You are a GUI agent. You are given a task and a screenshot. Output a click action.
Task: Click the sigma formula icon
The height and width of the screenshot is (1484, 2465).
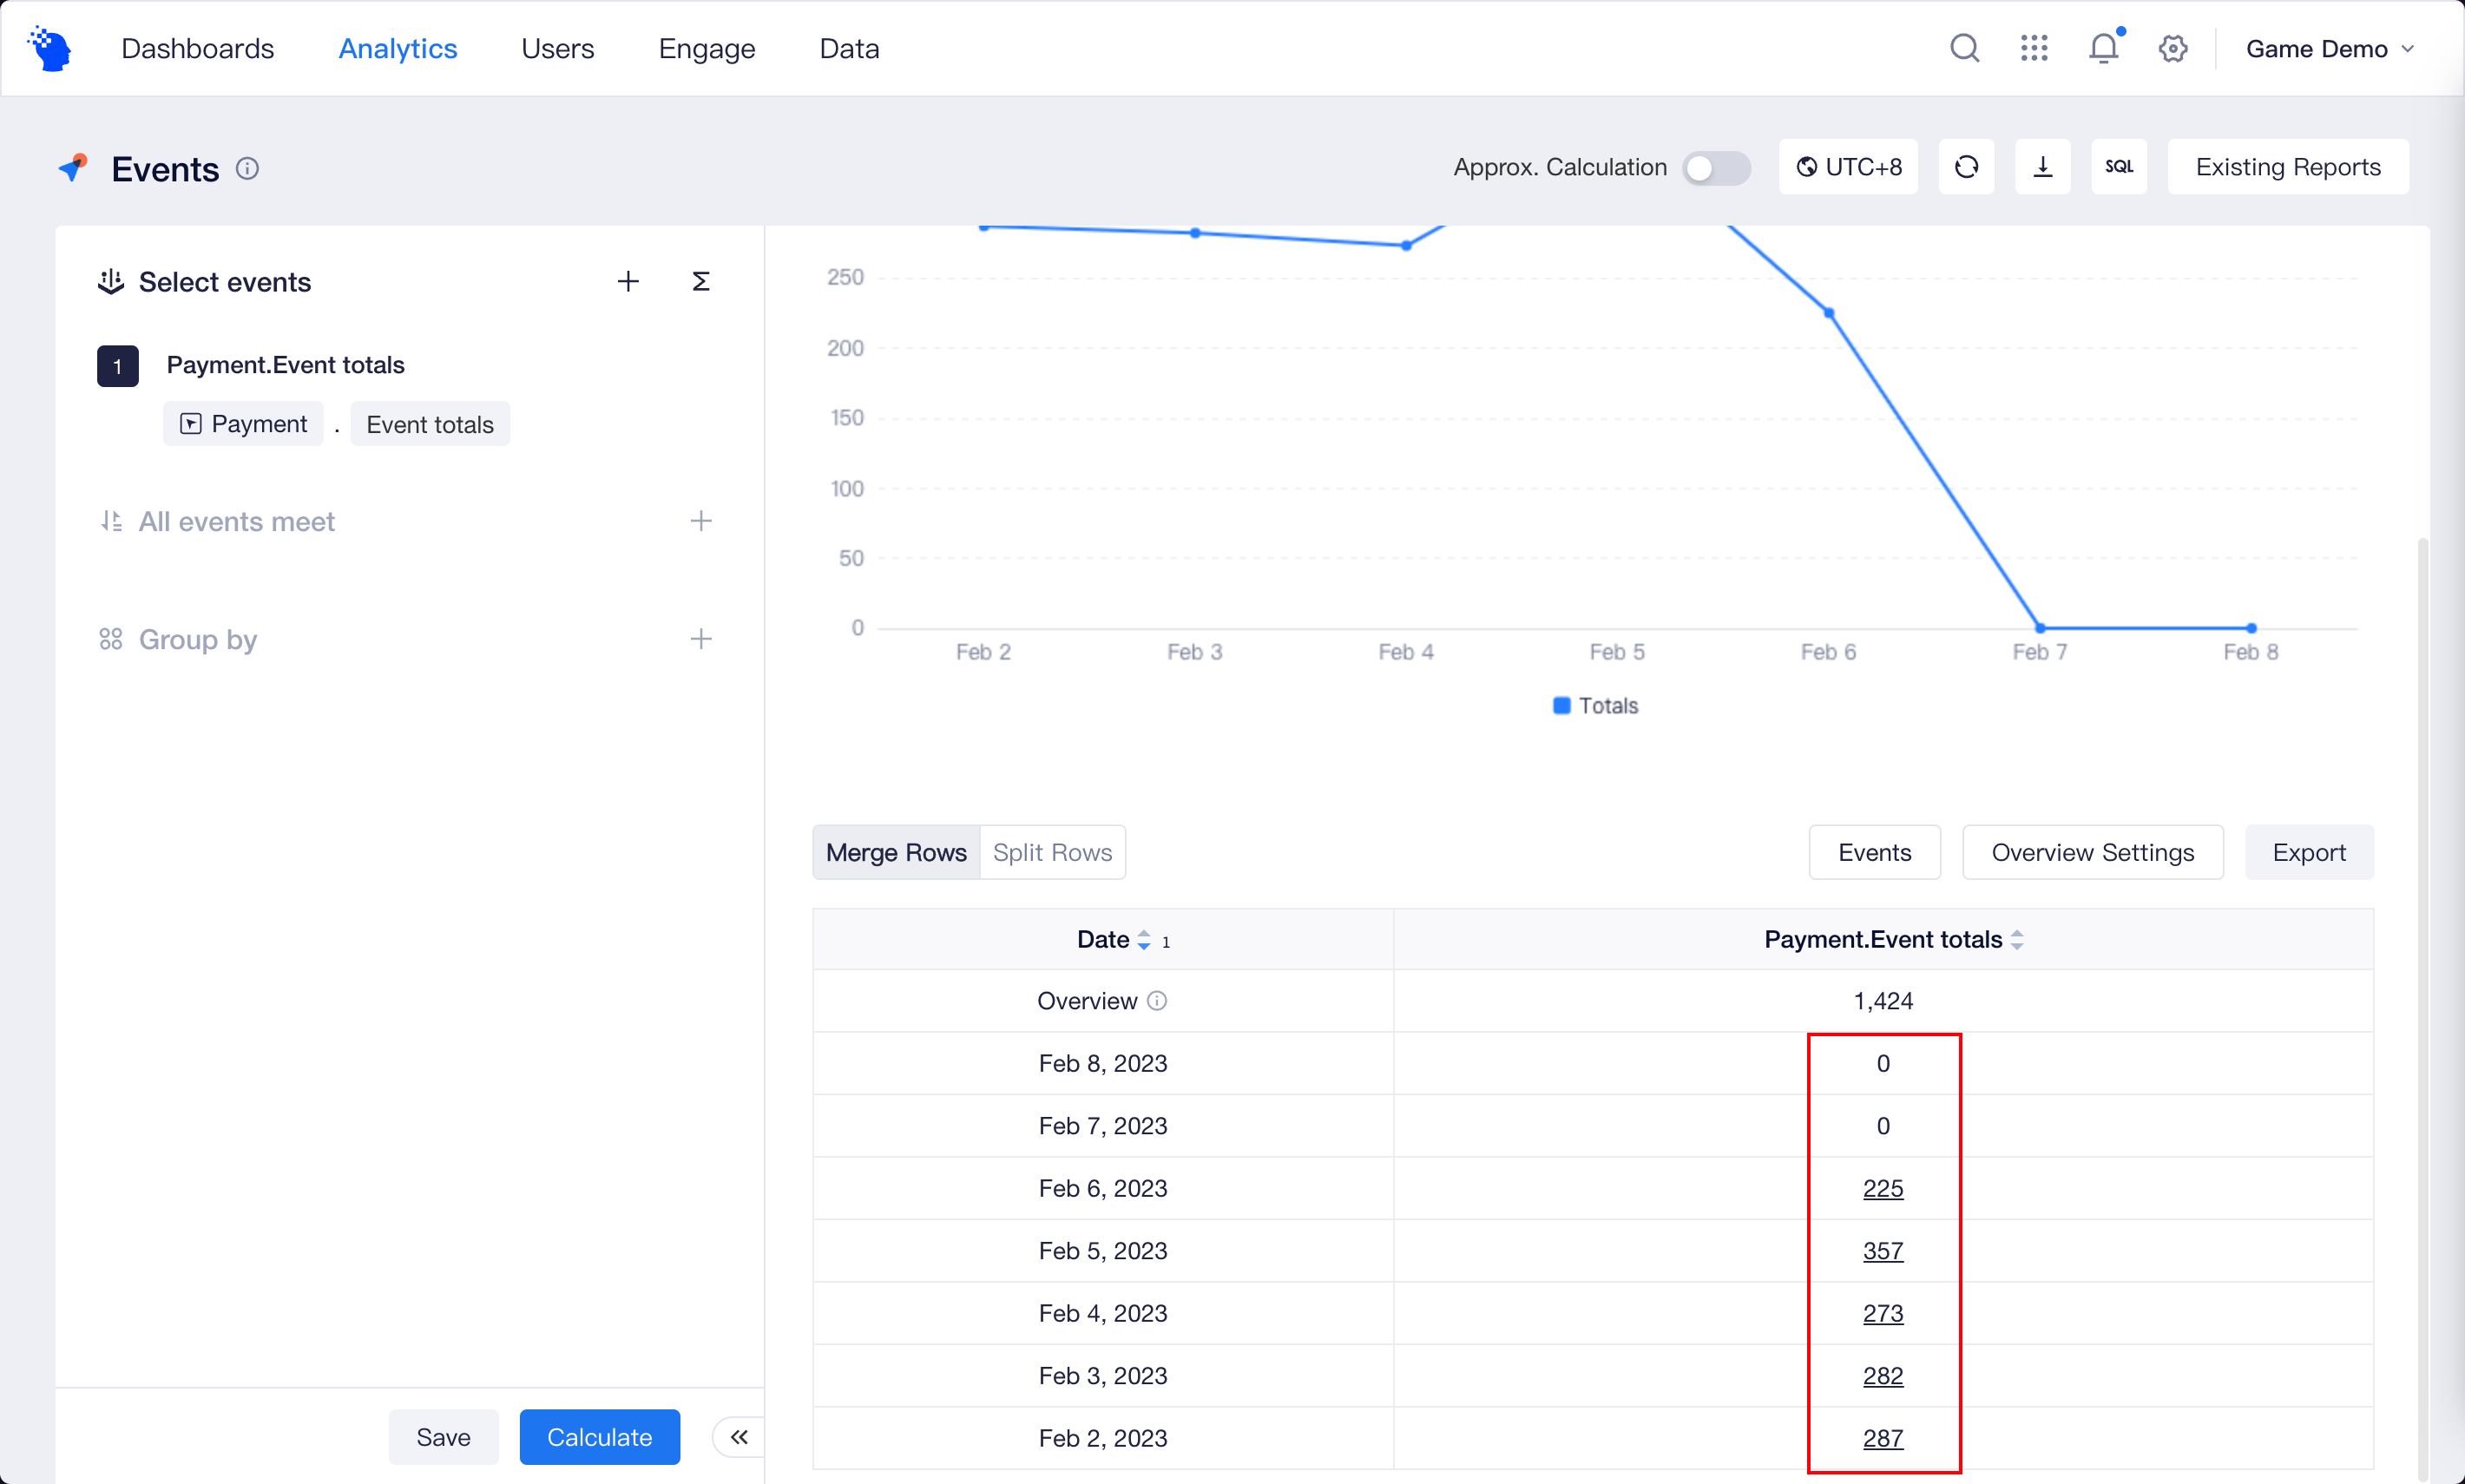(x=701, y=282)
